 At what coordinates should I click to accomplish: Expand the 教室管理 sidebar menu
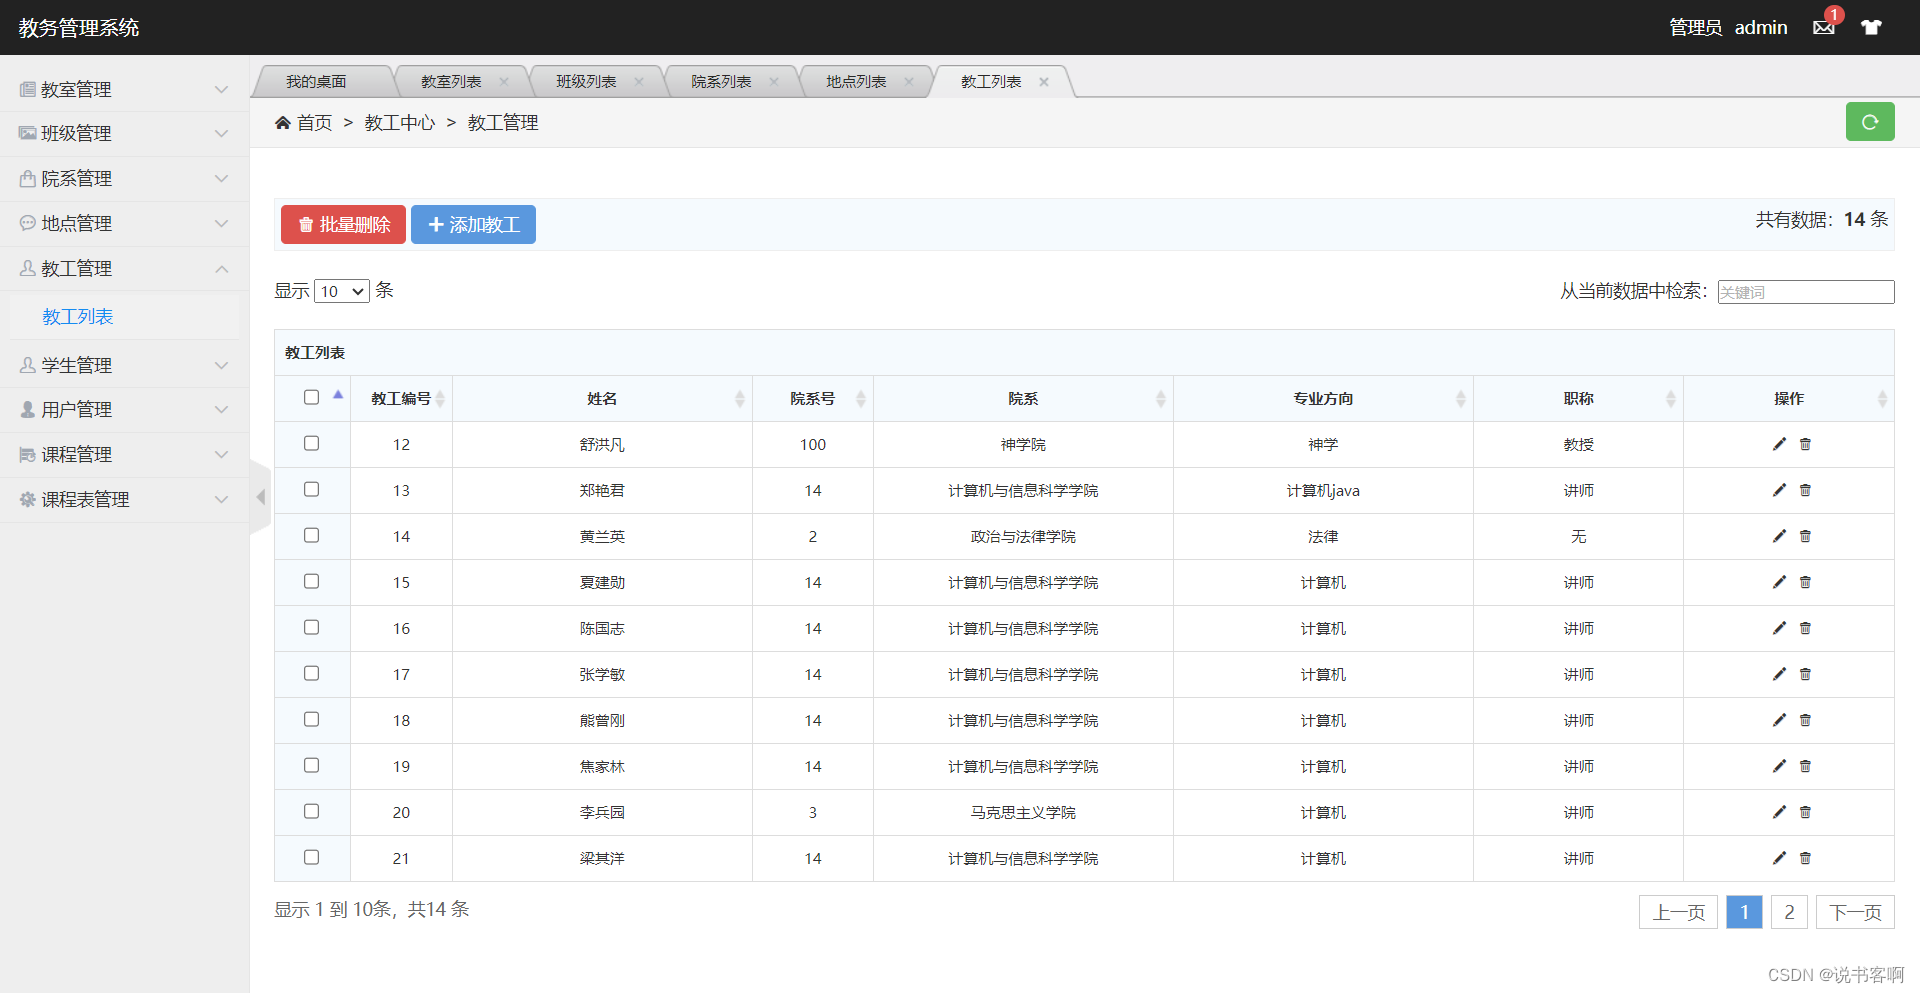pyautogui.click(x=124, y=89)
